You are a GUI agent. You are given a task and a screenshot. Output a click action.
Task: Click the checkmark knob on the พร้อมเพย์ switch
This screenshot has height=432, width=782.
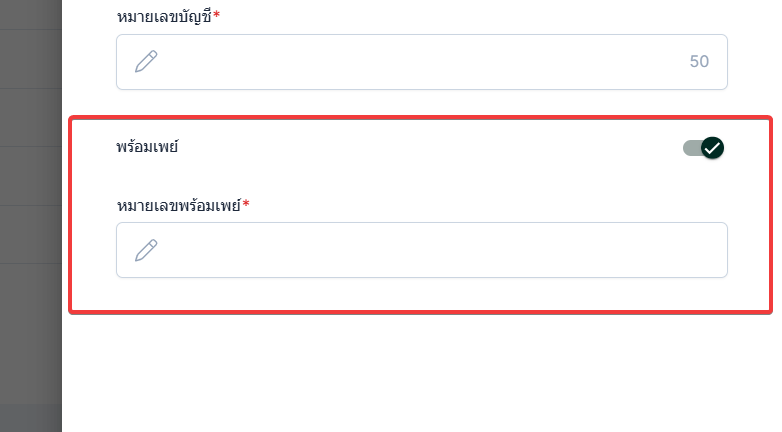712,148
